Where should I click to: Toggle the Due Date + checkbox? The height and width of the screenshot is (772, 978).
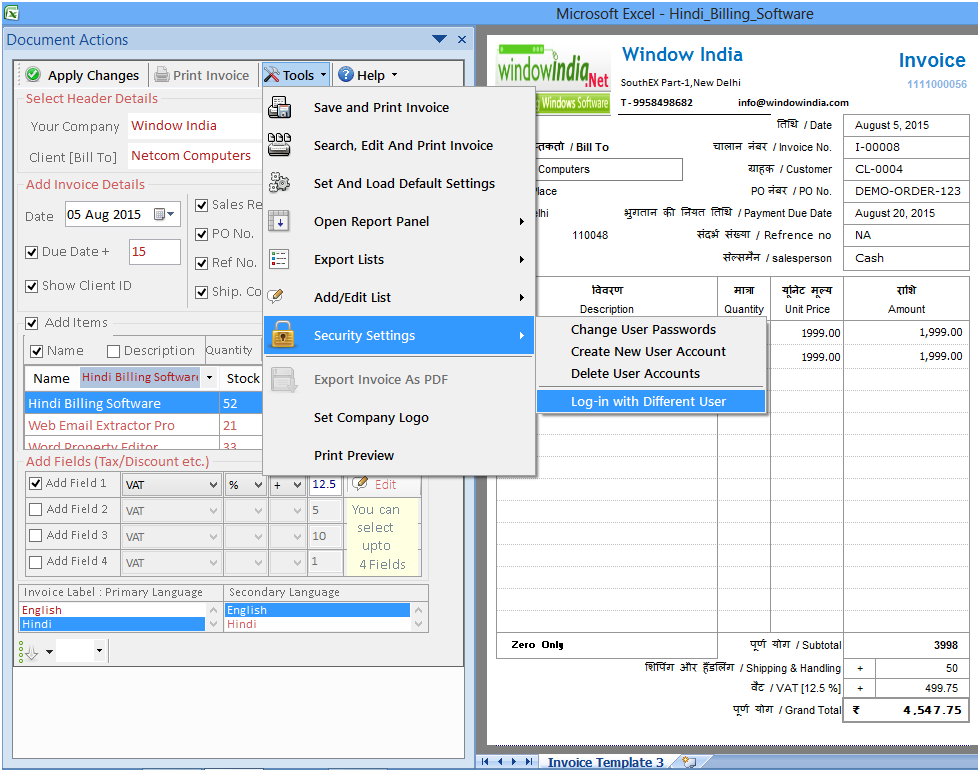click(x=31, y=252)
